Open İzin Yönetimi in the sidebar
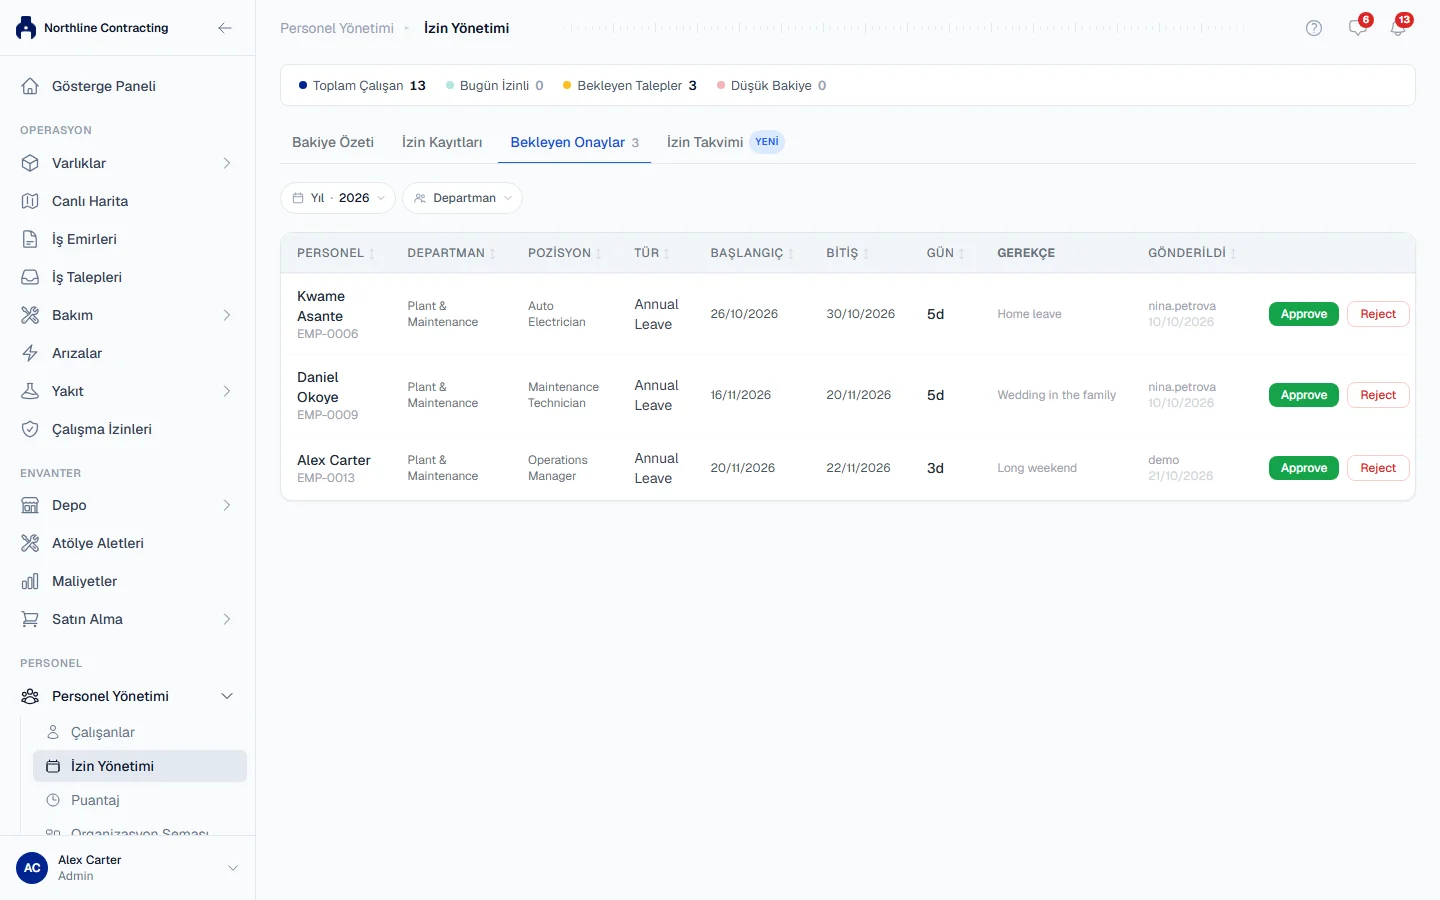Viewport: 1440px width, 900px height. (x=140, y=766)
